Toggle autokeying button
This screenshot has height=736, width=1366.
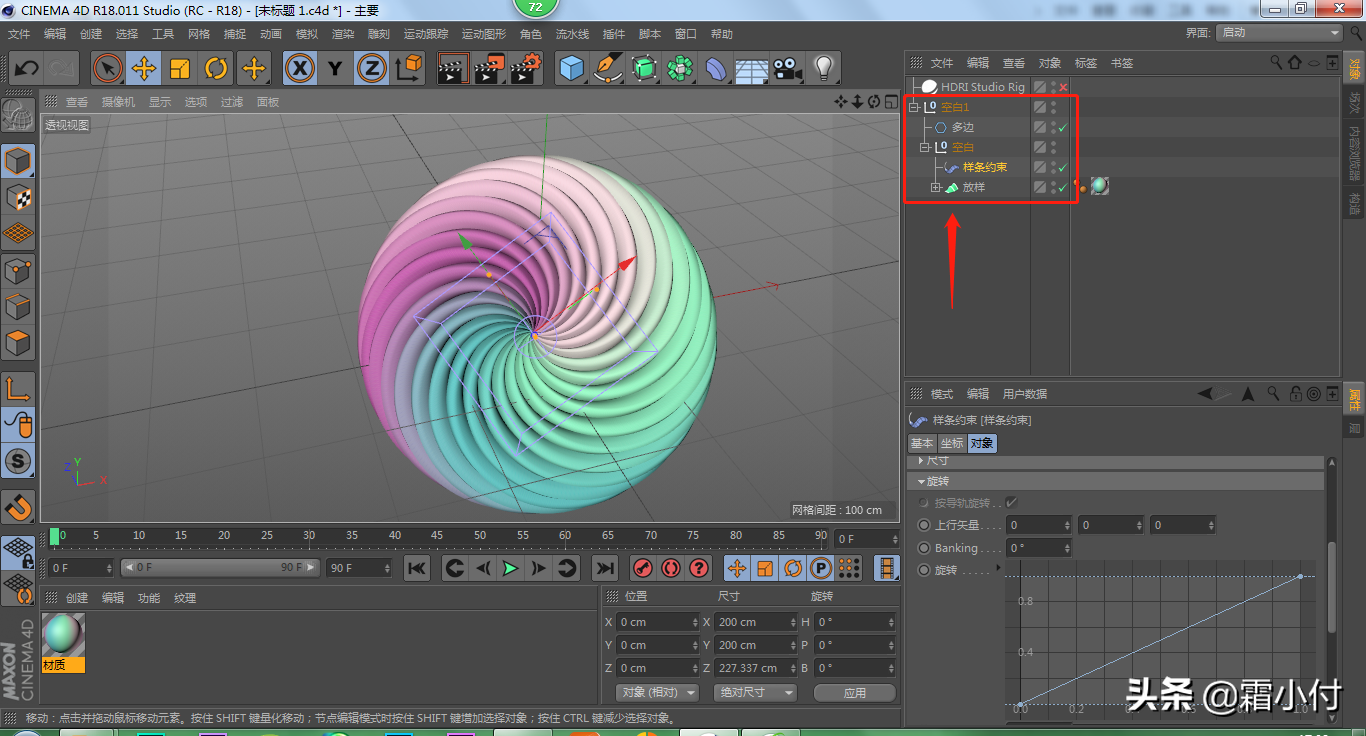coord(671,568)
